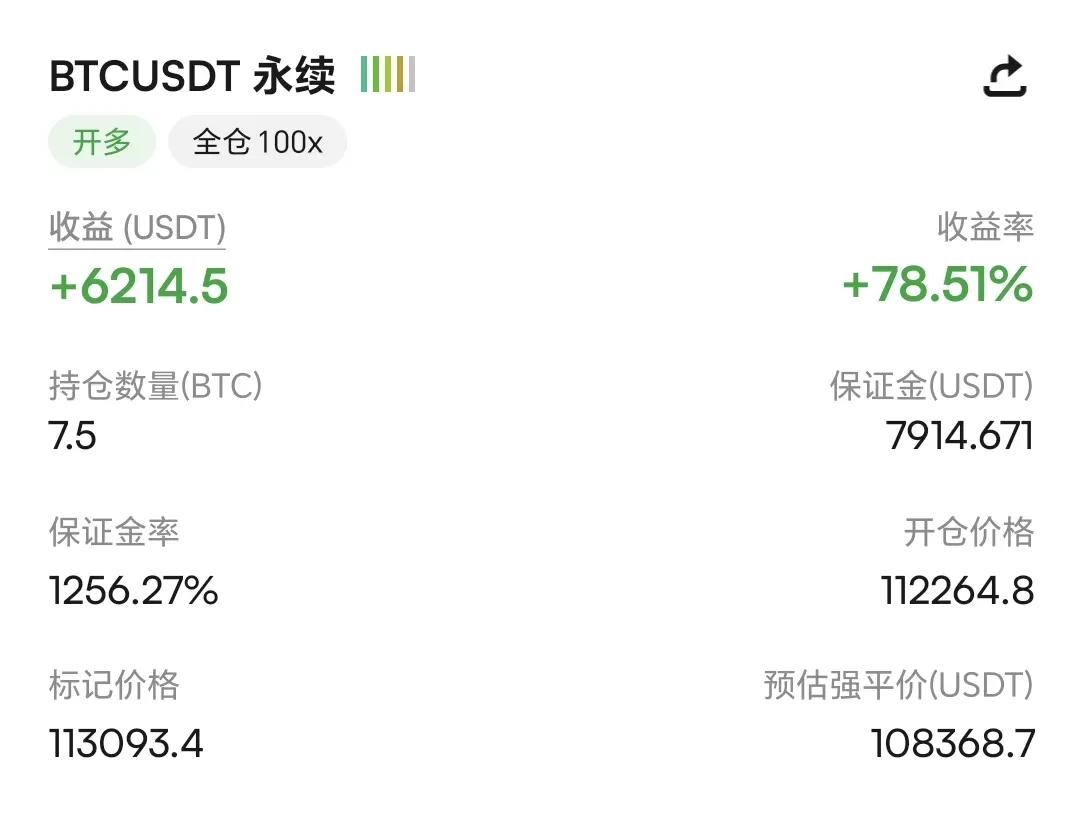The width and height of the screenshot is (1080, 819).
Task: Tap the 标记价格 label
Action: coord(114,685)
